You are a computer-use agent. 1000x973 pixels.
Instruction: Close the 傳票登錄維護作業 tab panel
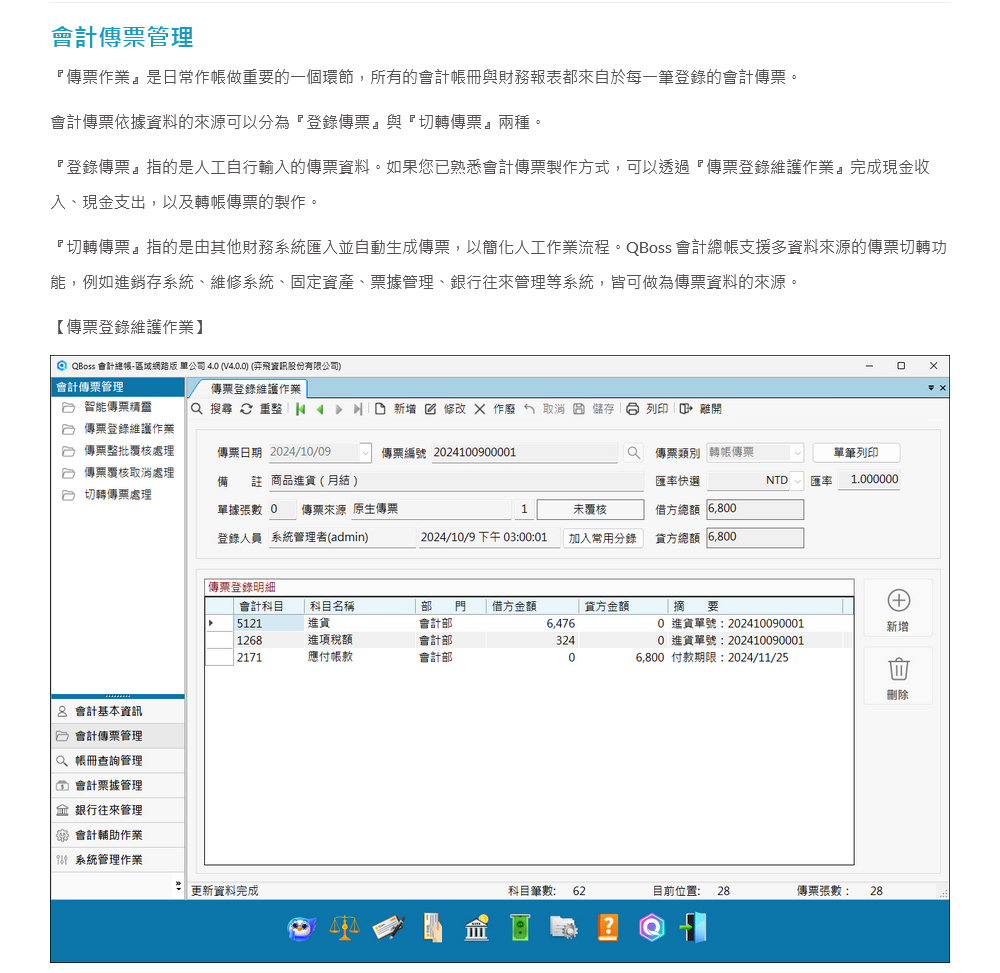point(943,388)
